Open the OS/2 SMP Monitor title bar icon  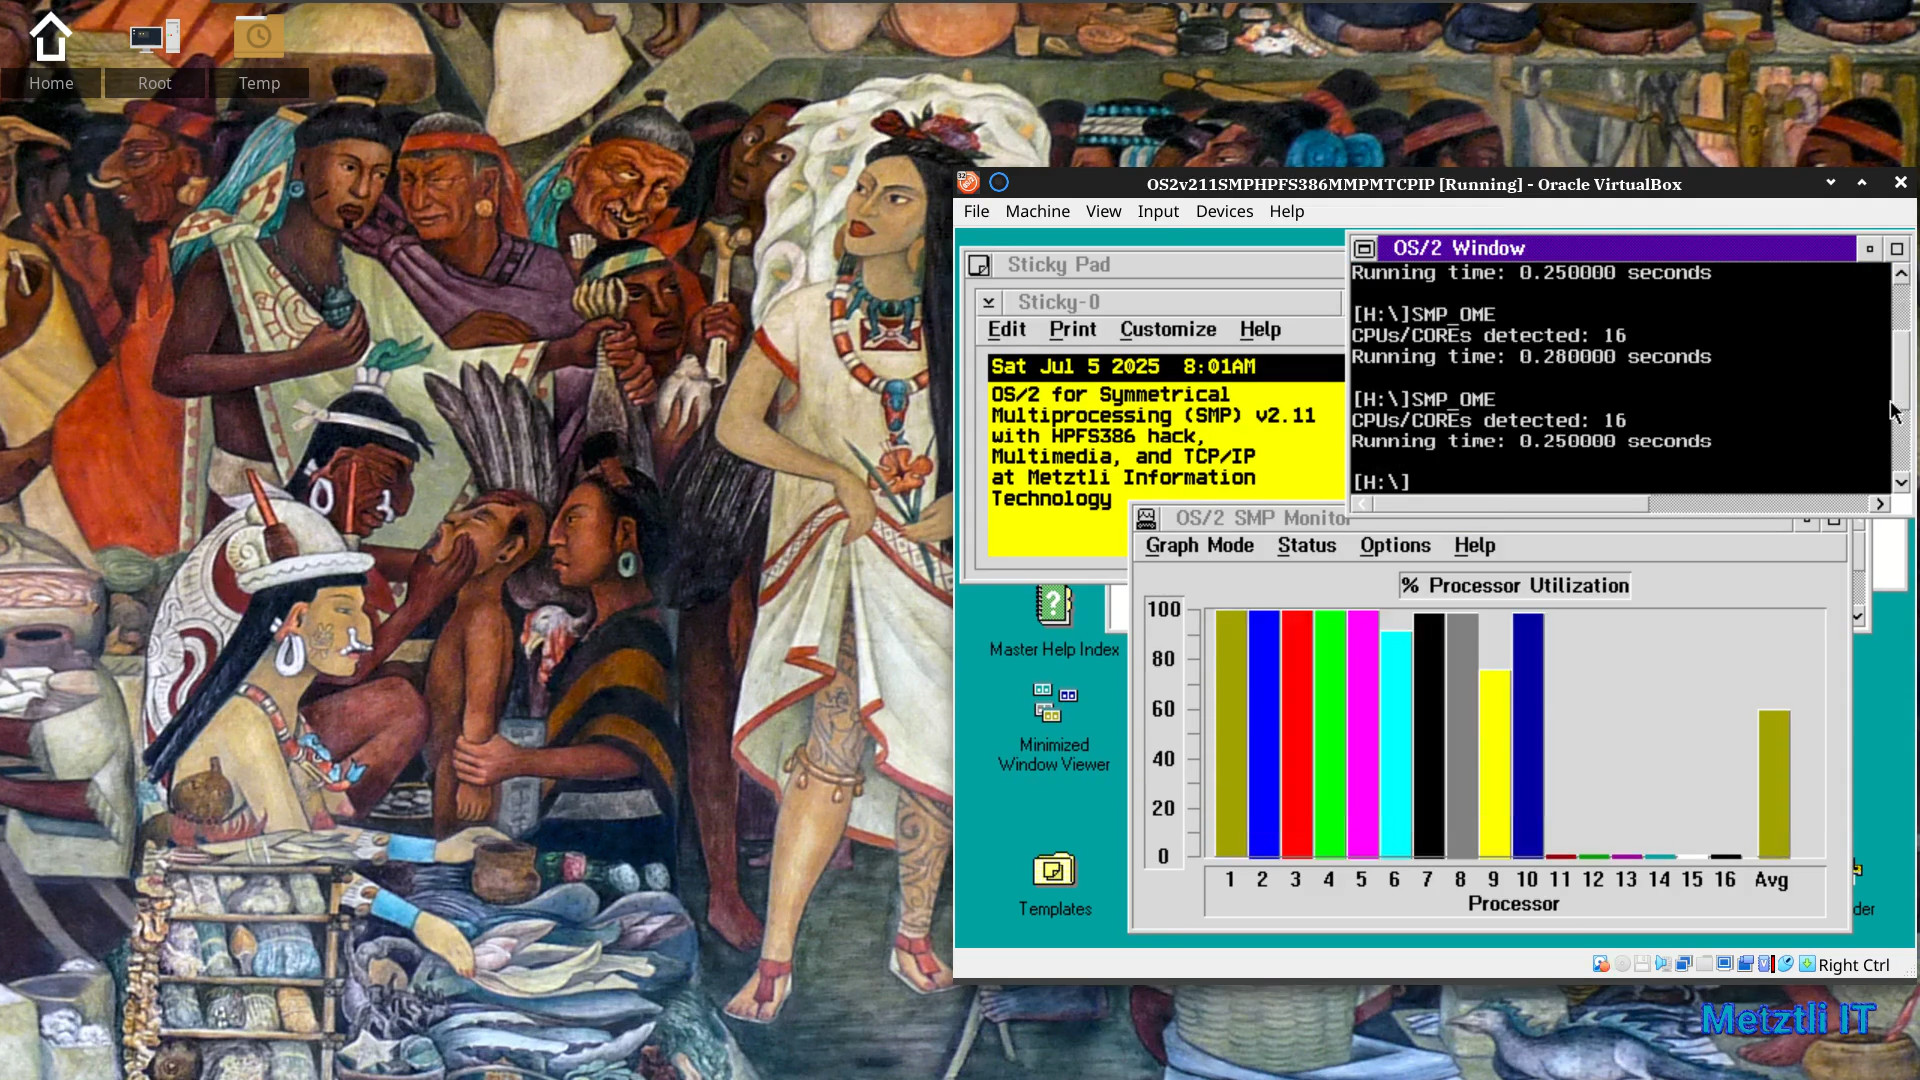(x=1146, y=518)
